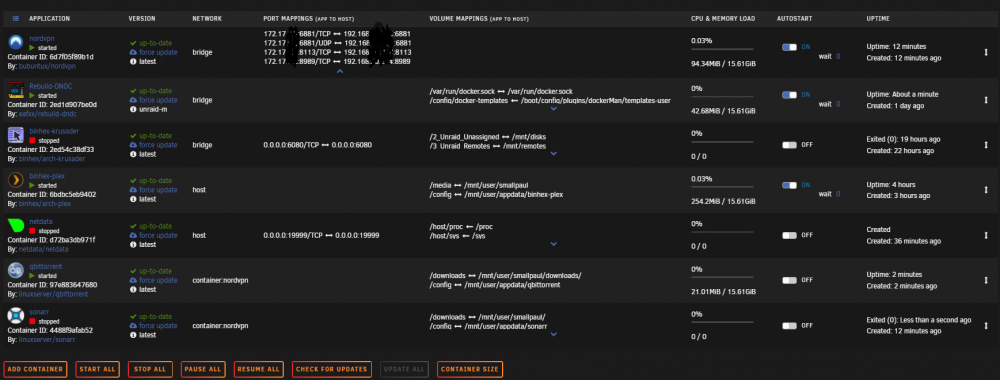Click the red stopped icon under netdata
Screen dimensions: 1000x380
(32, 231)
